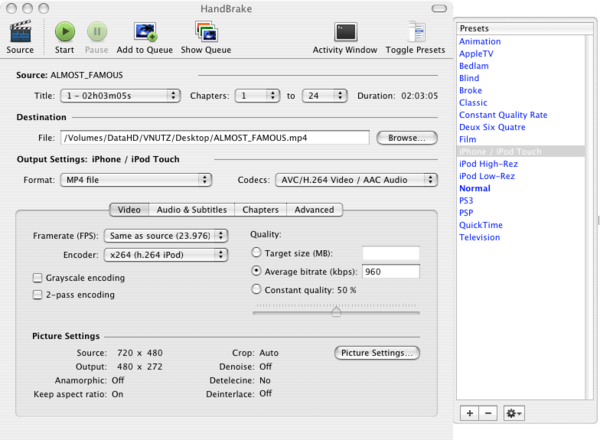Open the Activity Window icon
The width and height of the screenshot is (600, 440).
tap(346, 32)
